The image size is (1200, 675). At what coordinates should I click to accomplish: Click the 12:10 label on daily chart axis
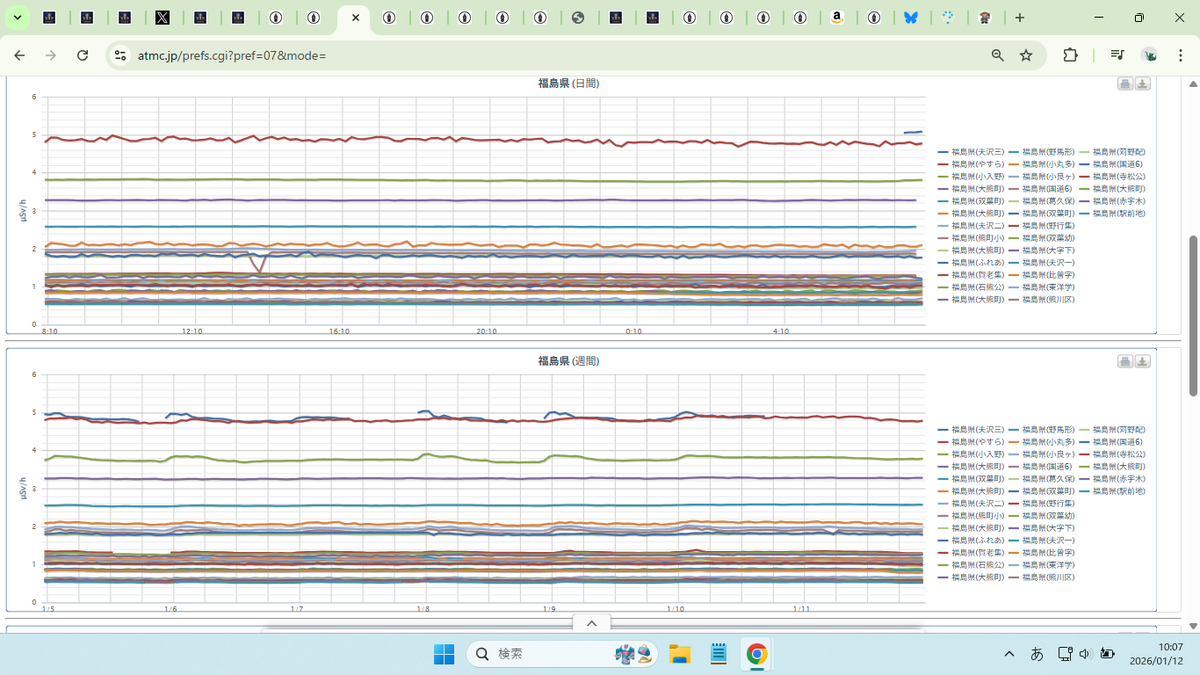click(192, 331)
